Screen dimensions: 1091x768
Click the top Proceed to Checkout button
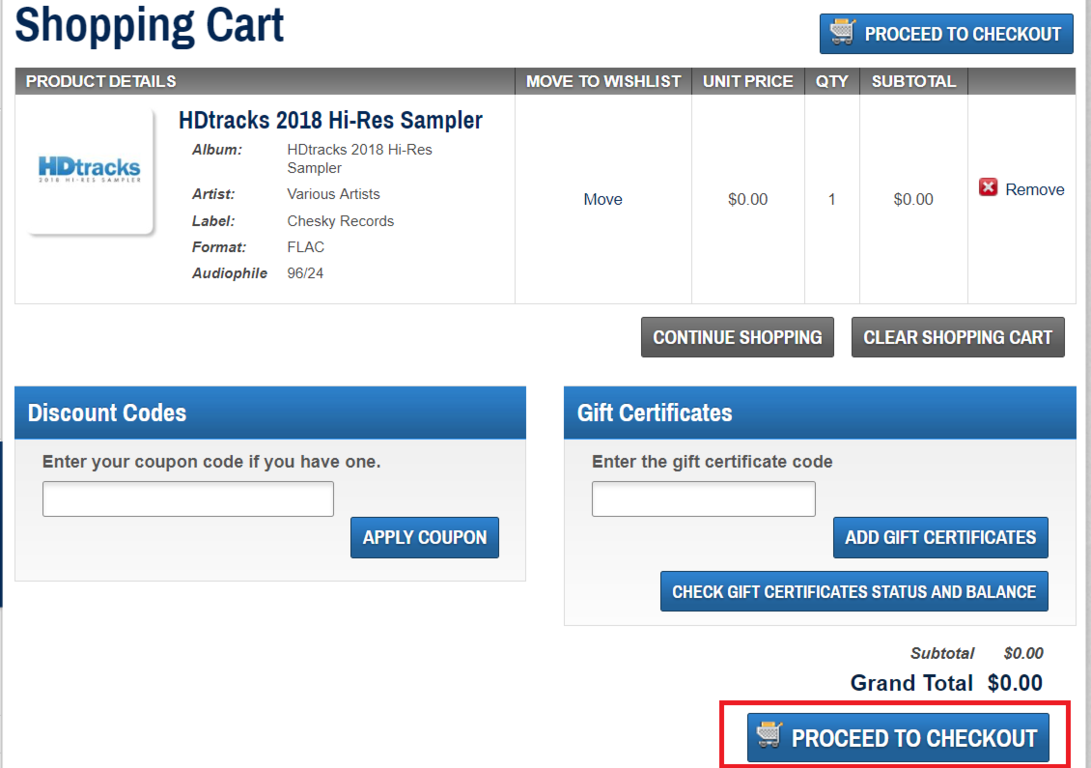(x=946, y=33)
